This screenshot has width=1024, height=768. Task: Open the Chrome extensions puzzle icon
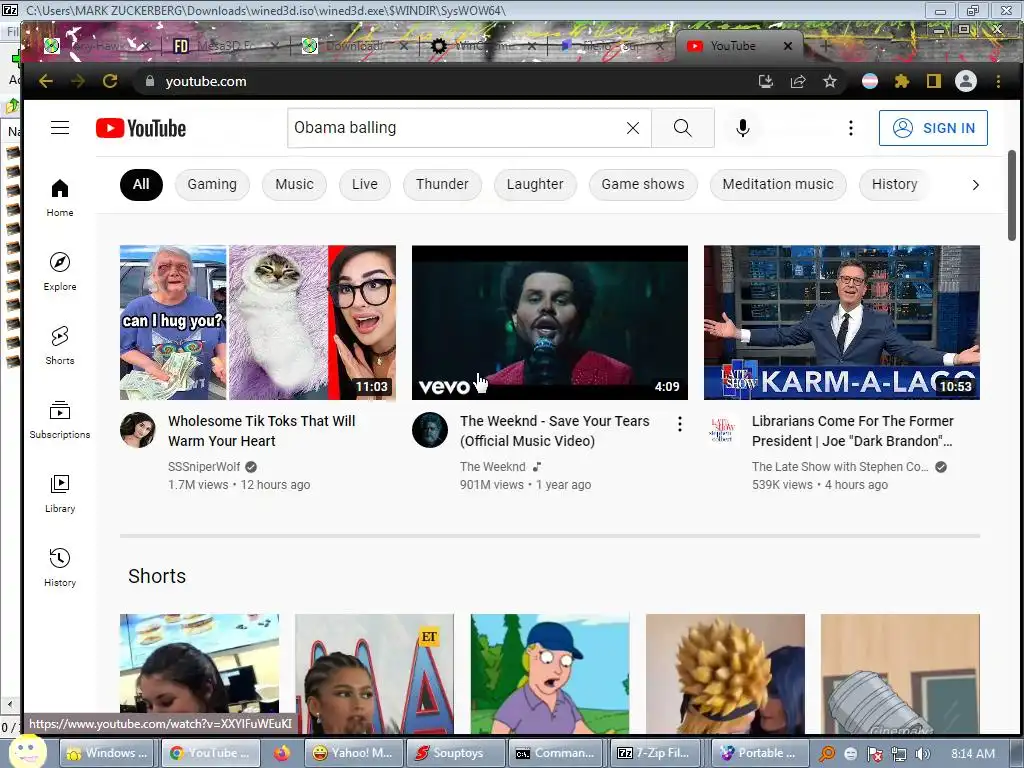pyautogui.click(x=902, y=81)
